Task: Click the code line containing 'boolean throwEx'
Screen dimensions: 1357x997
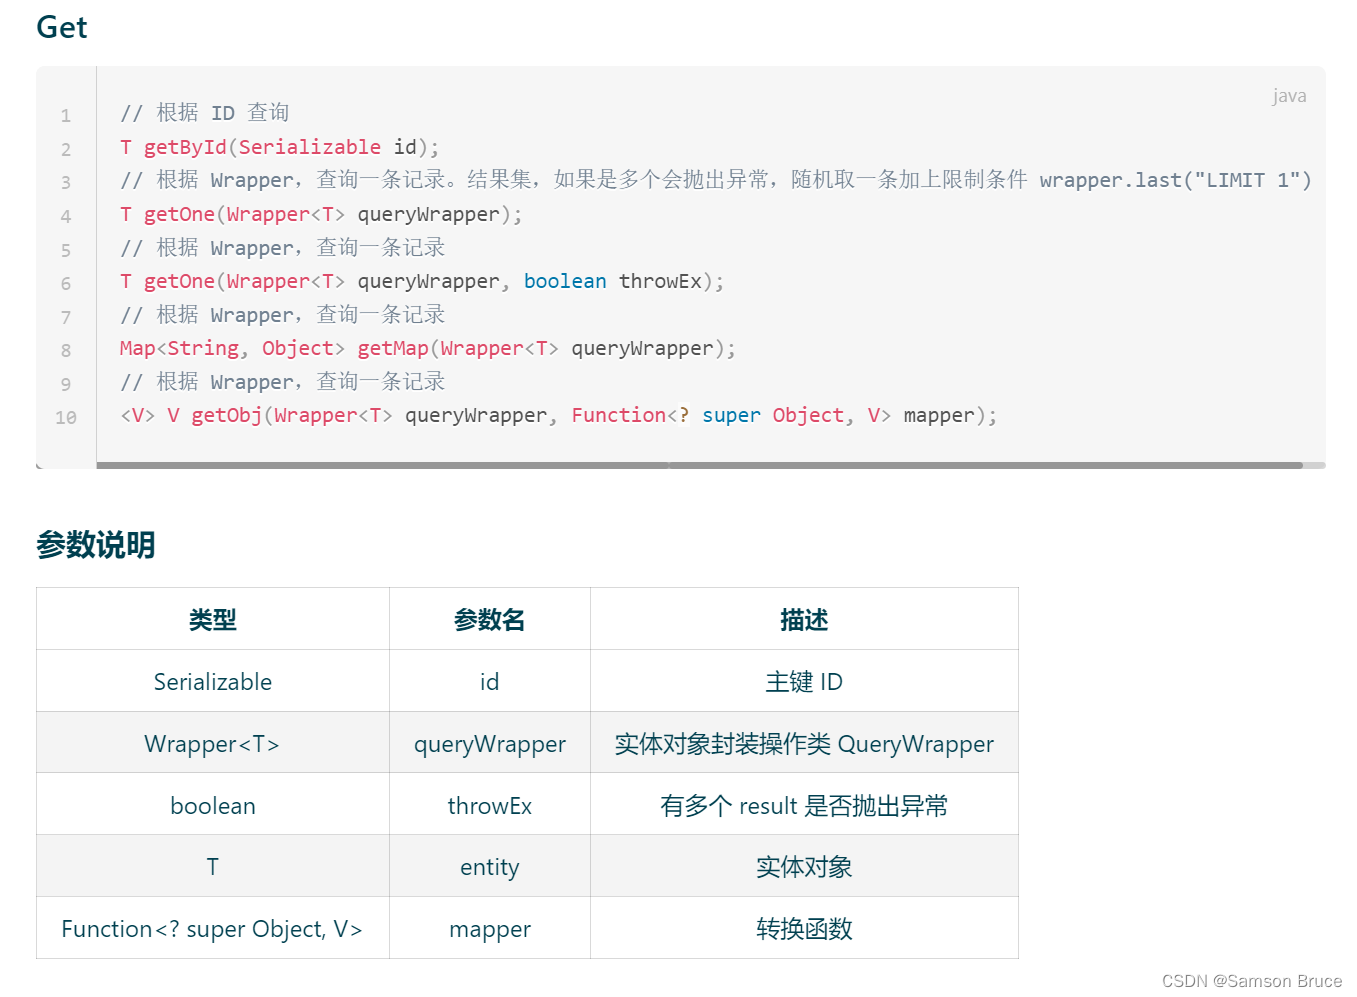Action: (x=422, y=281)
